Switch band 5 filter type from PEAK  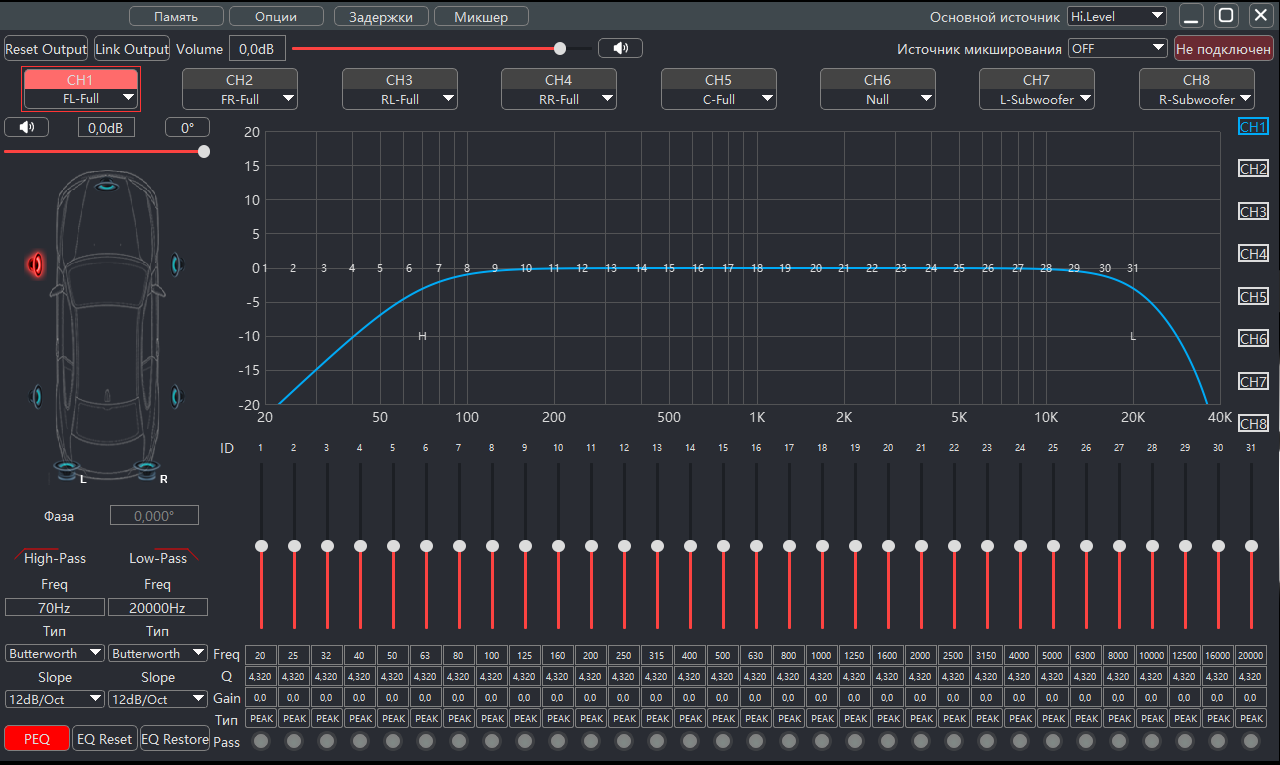(393, 718)
